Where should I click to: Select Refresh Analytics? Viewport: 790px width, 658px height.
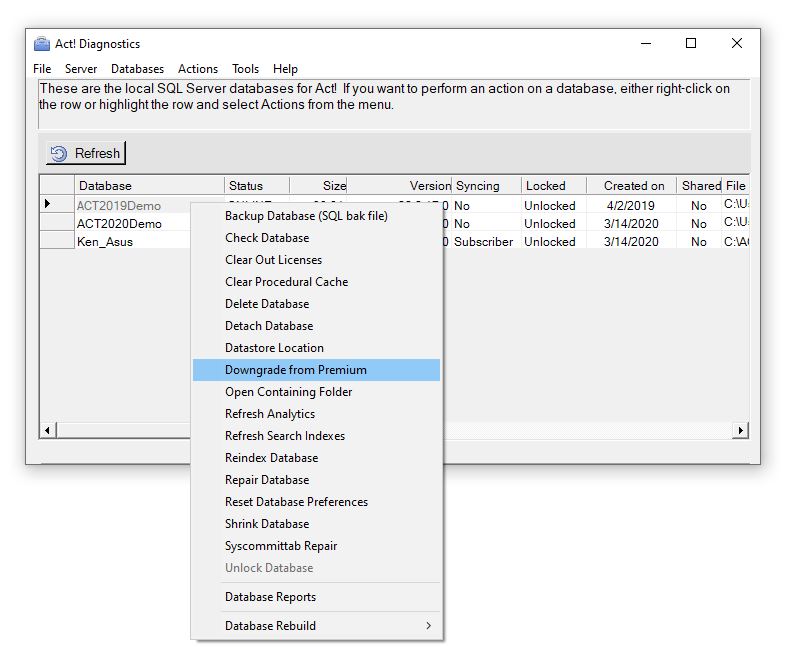click(316, 414)
